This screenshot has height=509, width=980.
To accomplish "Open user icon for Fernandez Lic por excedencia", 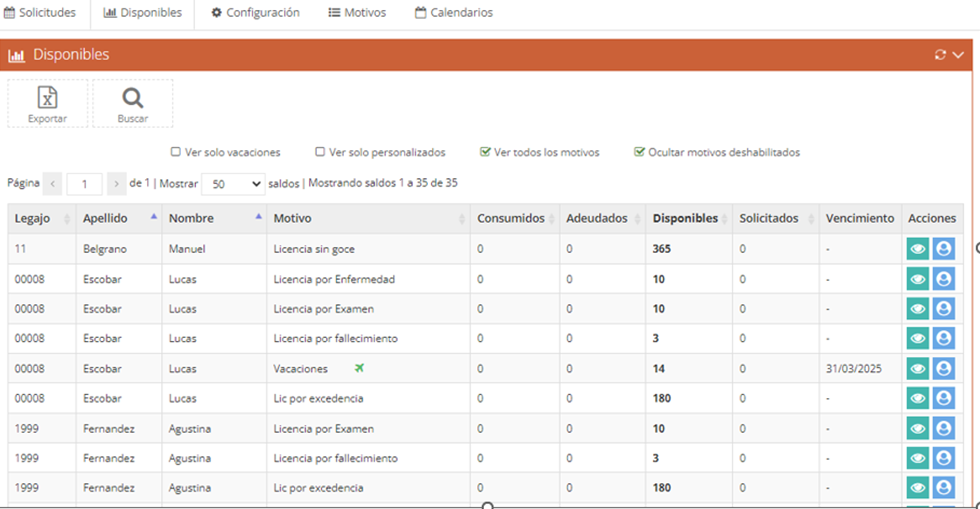I will [944, 488].
